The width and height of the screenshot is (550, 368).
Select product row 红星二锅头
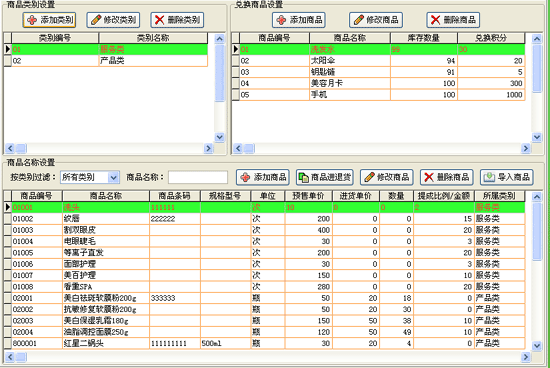pos(268,343)
